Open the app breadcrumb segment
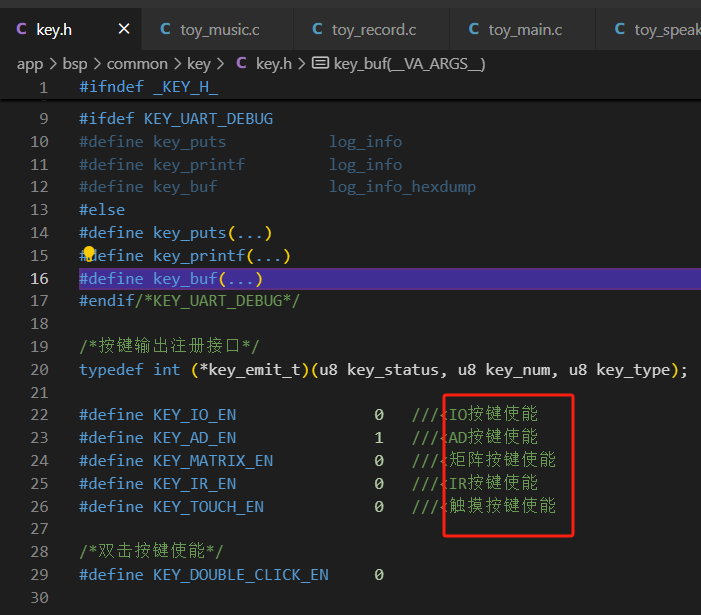701x615 pixels. [30, 64]
